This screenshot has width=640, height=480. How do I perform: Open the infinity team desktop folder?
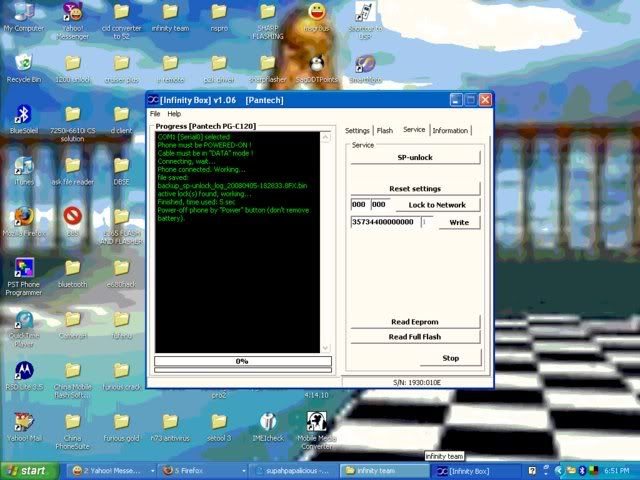(x=170, y=17)
